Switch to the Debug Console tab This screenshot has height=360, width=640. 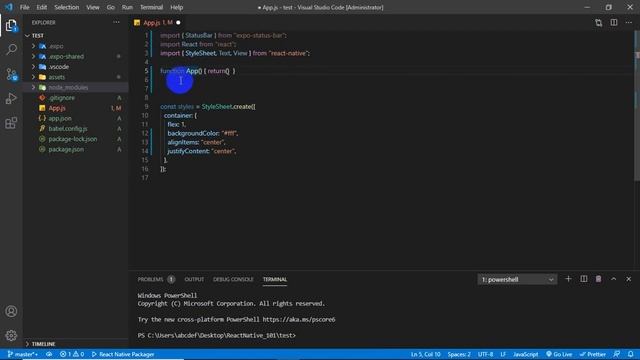point(233,280)
